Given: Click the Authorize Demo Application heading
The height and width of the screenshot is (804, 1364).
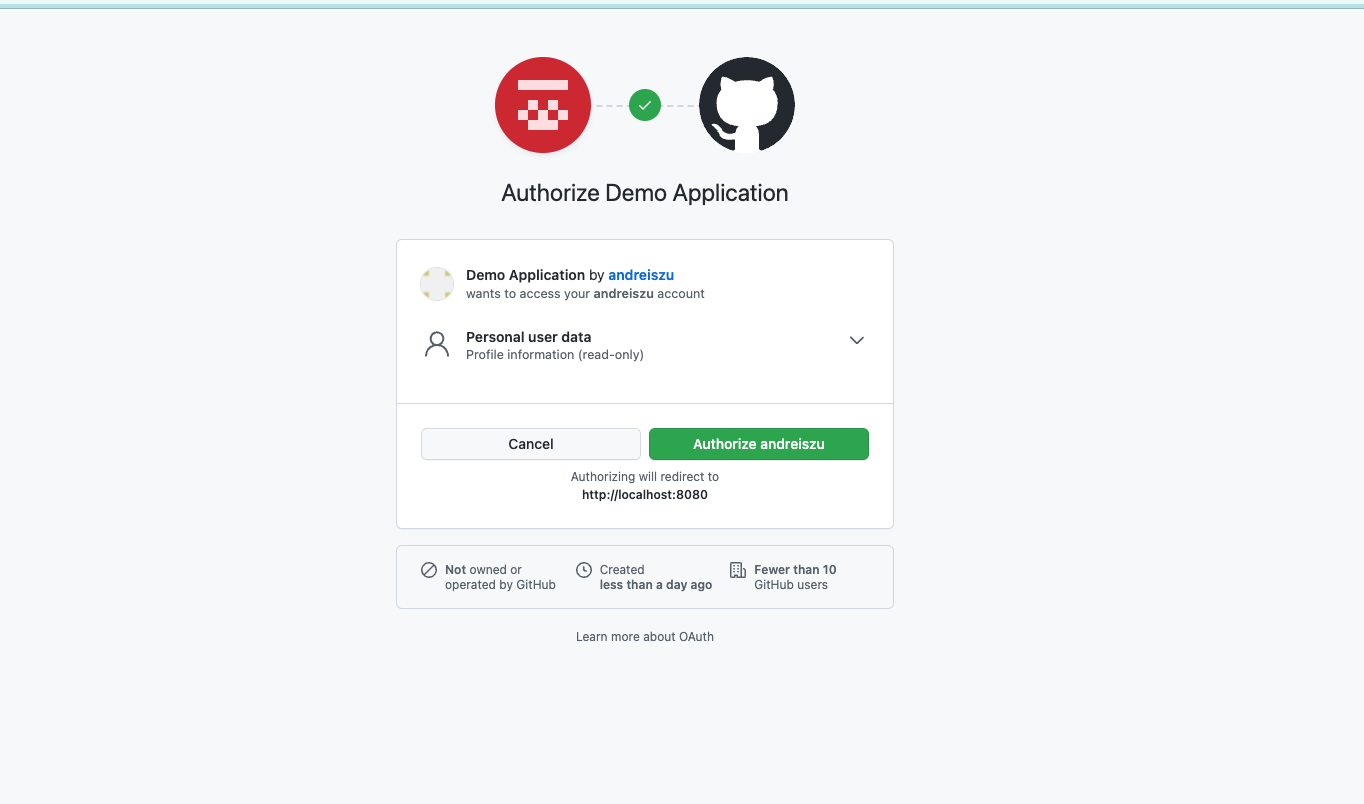Looking at the screenshot, I should (x=645, y=193).
